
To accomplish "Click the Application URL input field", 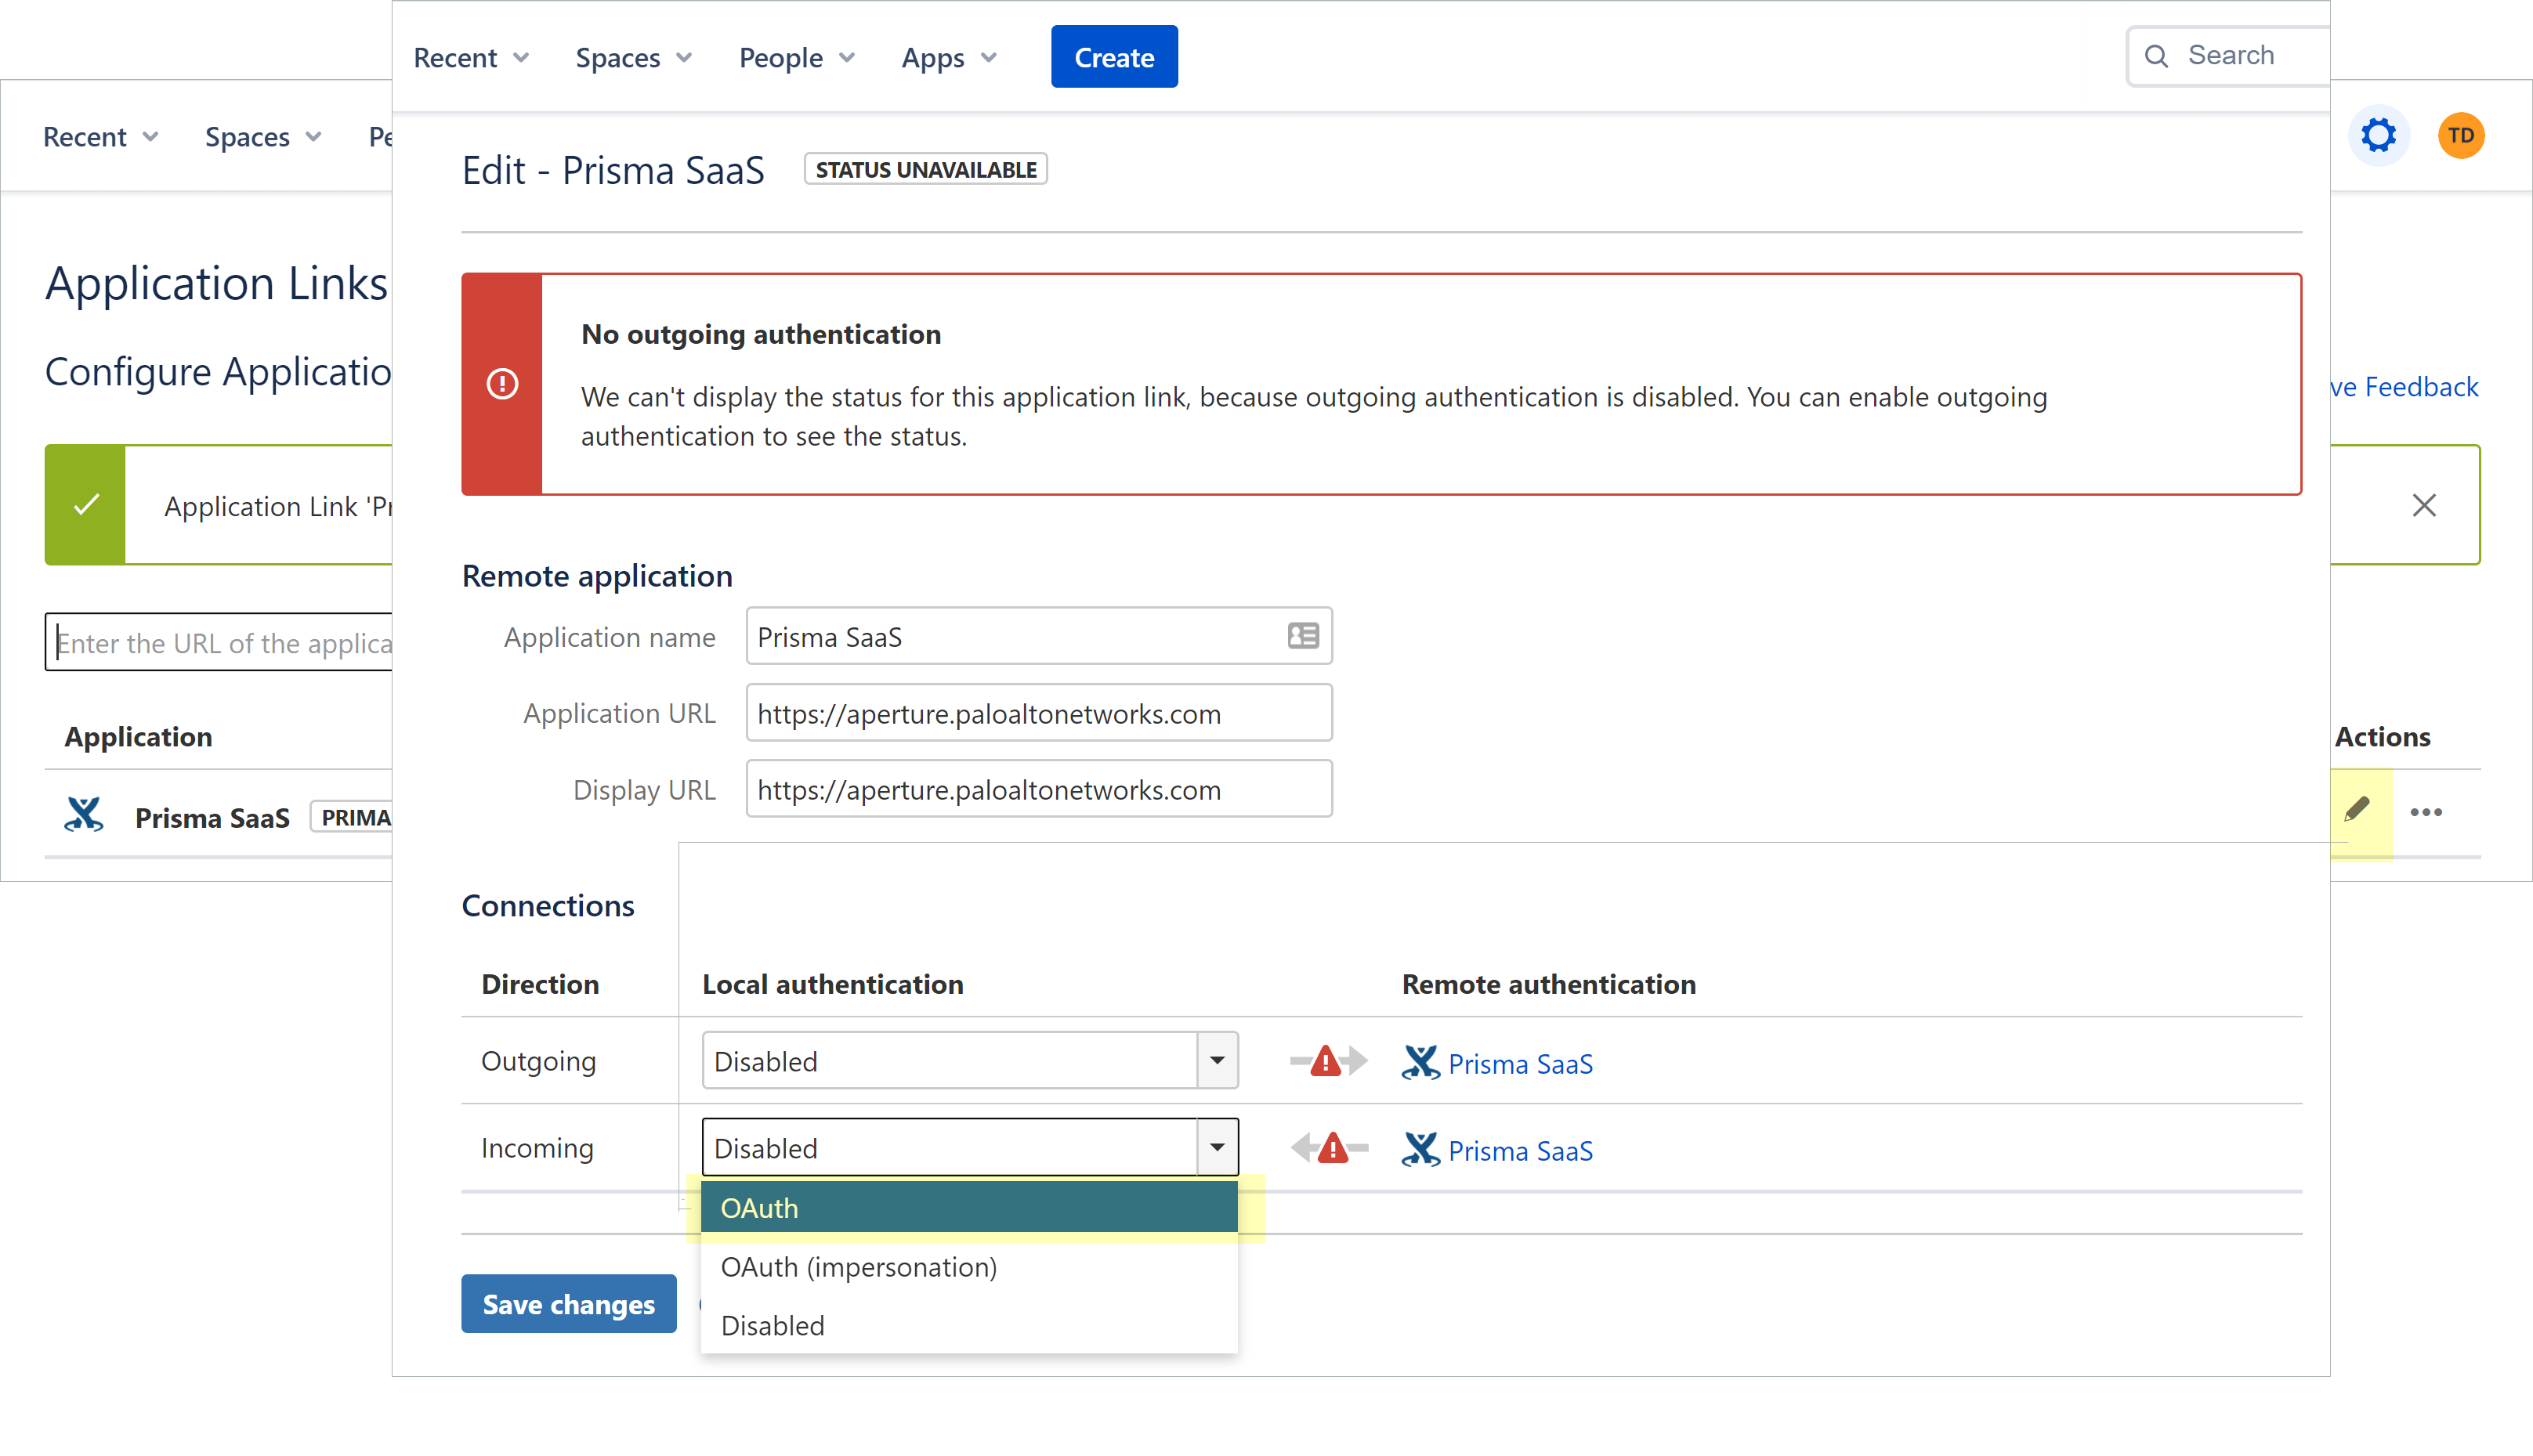I will coord(1038,713).
